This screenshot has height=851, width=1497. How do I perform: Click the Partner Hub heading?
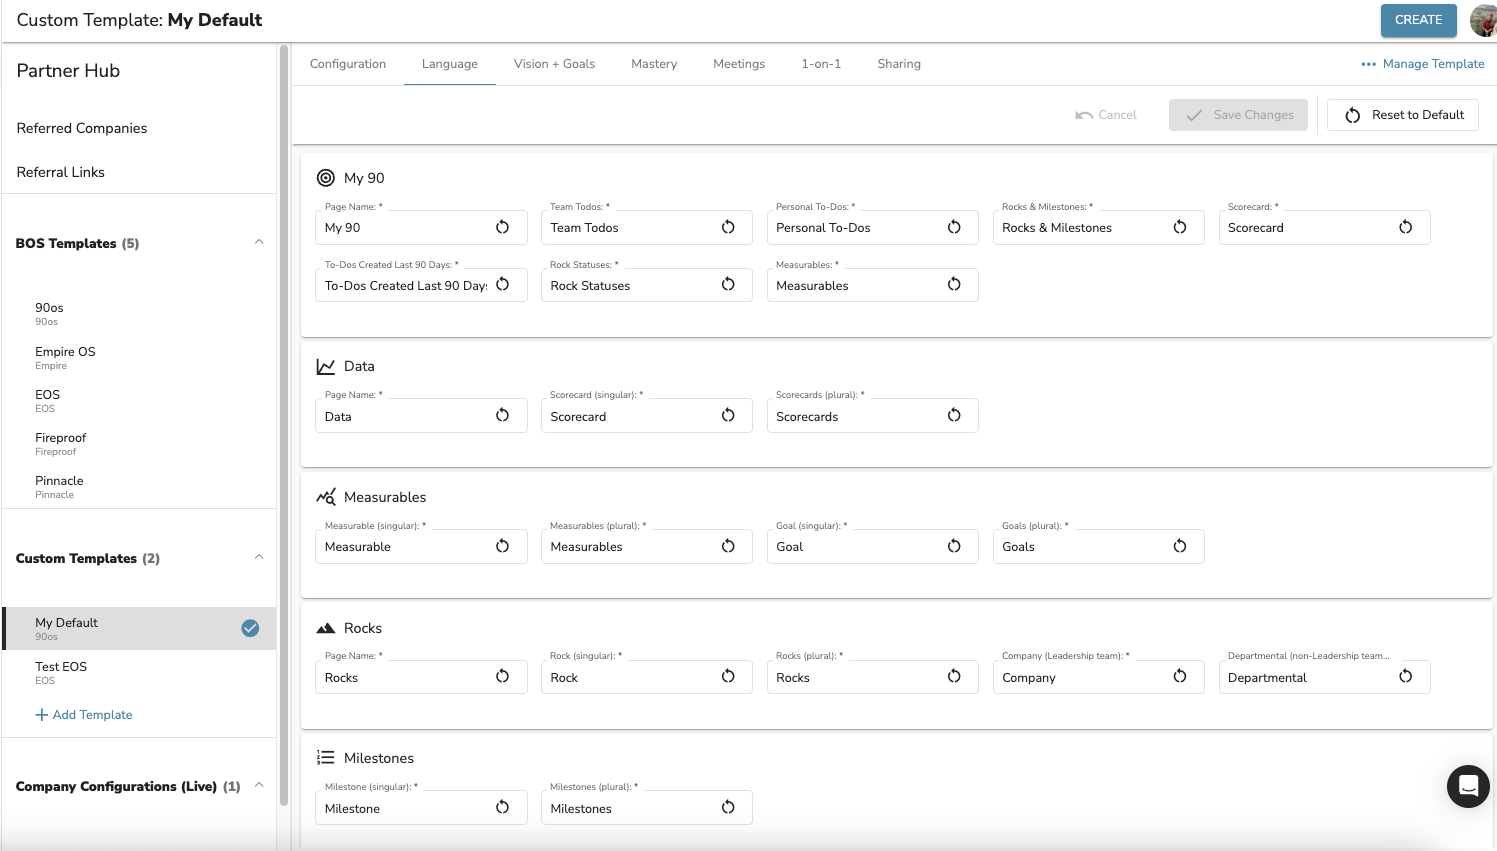pyautogui.click(x=68, y=71)
